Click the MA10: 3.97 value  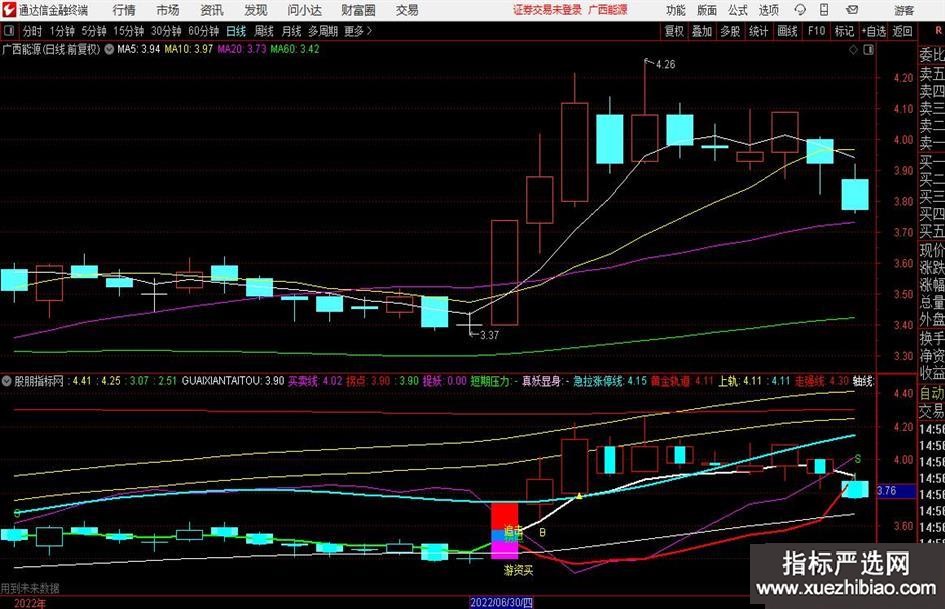point(189,49)
